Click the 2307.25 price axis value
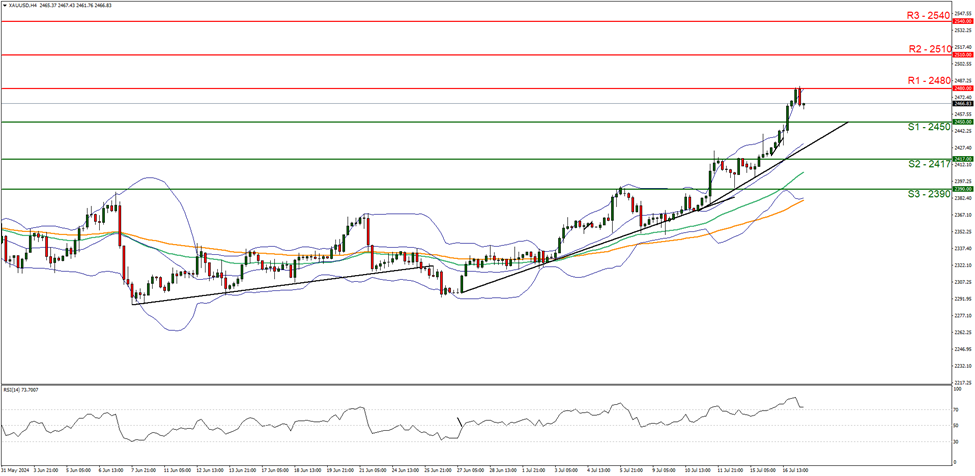This screenshot has width=975, height=476. (x=962, y=283)
